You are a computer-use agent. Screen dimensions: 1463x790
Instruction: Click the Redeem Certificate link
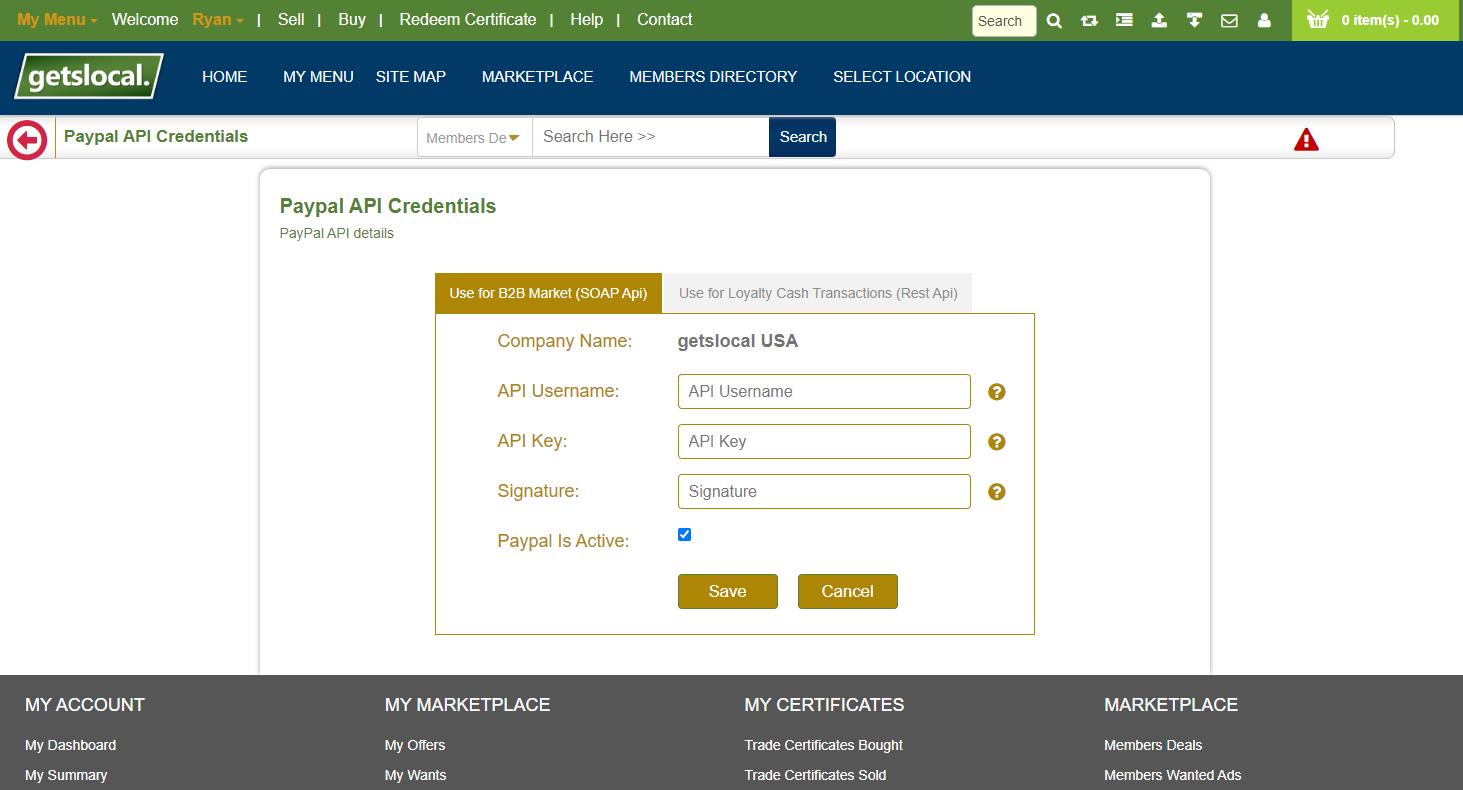[468, 19]
